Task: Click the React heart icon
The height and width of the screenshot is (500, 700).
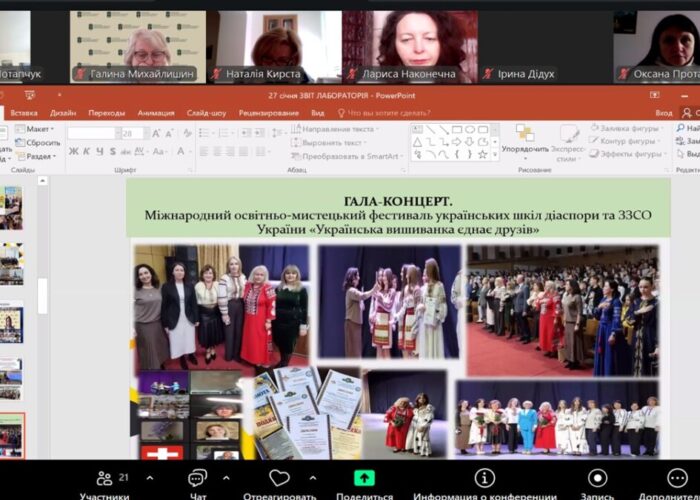Action: 279,478
